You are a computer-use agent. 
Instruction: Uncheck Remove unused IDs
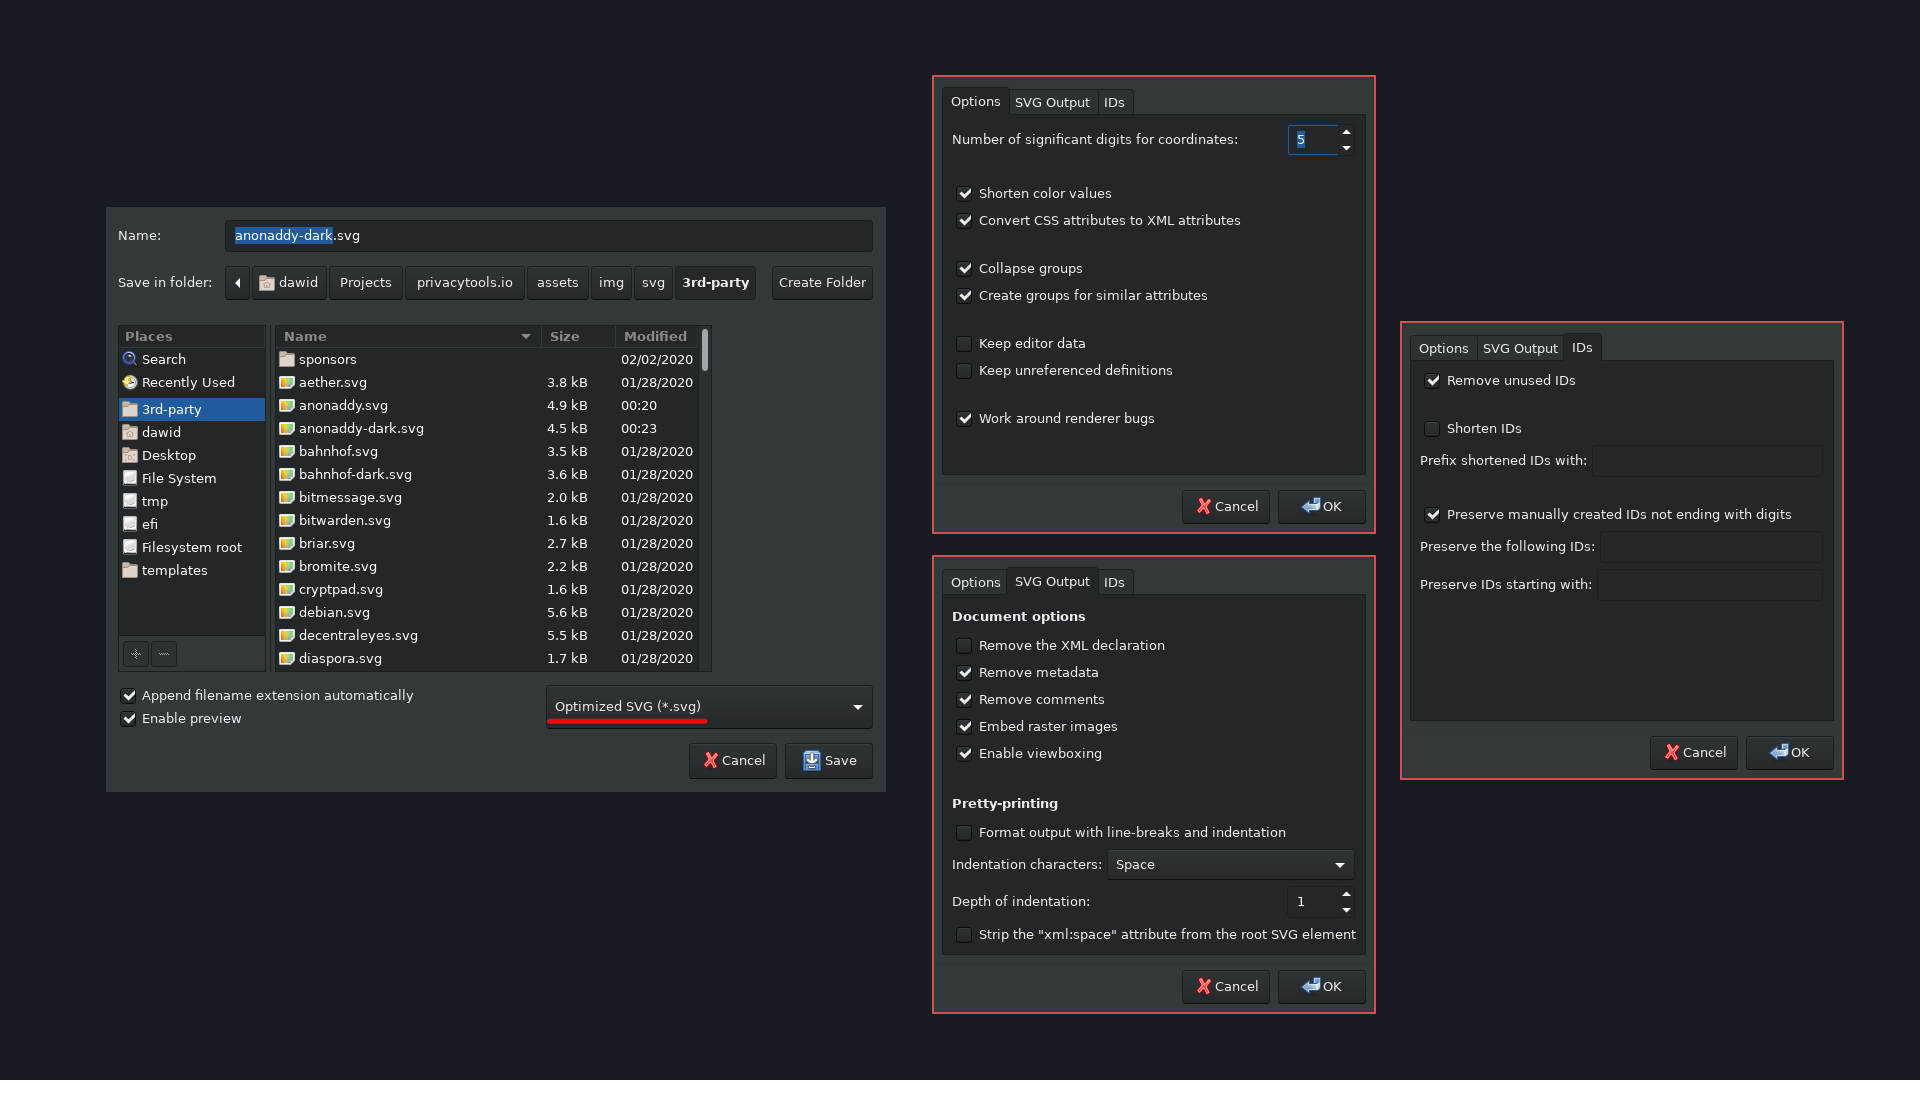pyautogui.click(x=1433, y=381)
